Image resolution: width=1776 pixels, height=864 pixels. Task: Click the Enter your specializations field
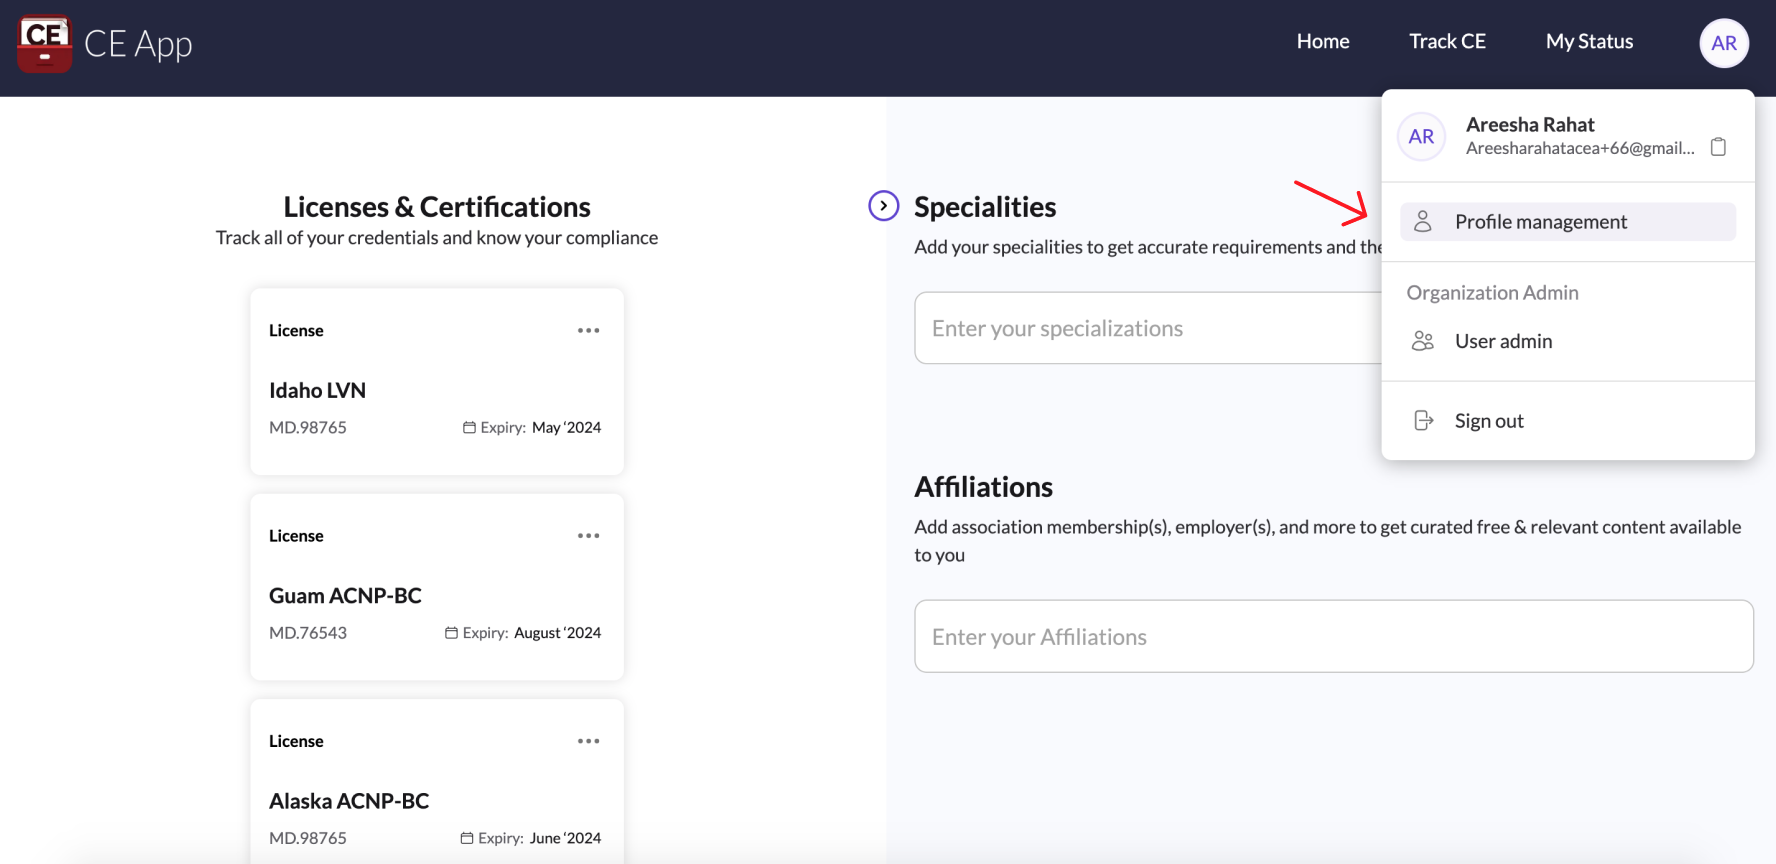[1148, 328]
